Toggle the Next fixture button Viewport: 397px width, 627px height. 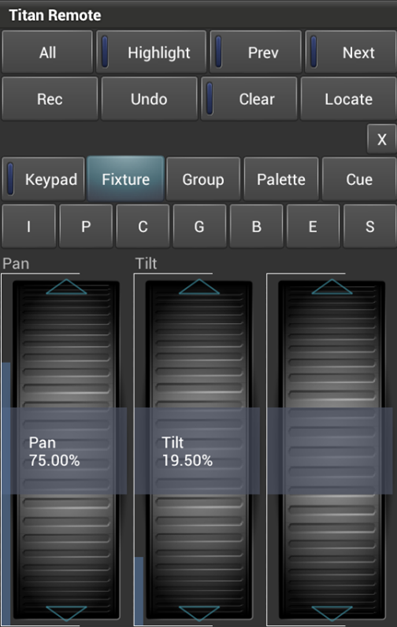coord(351,52)
